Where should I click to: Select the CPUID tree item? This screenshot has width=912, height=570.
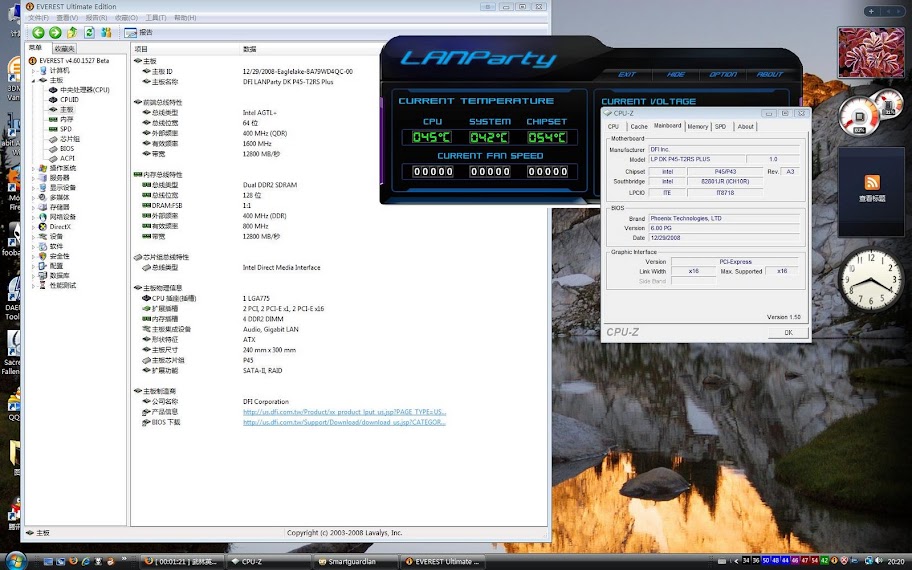(x=64, y=99)
